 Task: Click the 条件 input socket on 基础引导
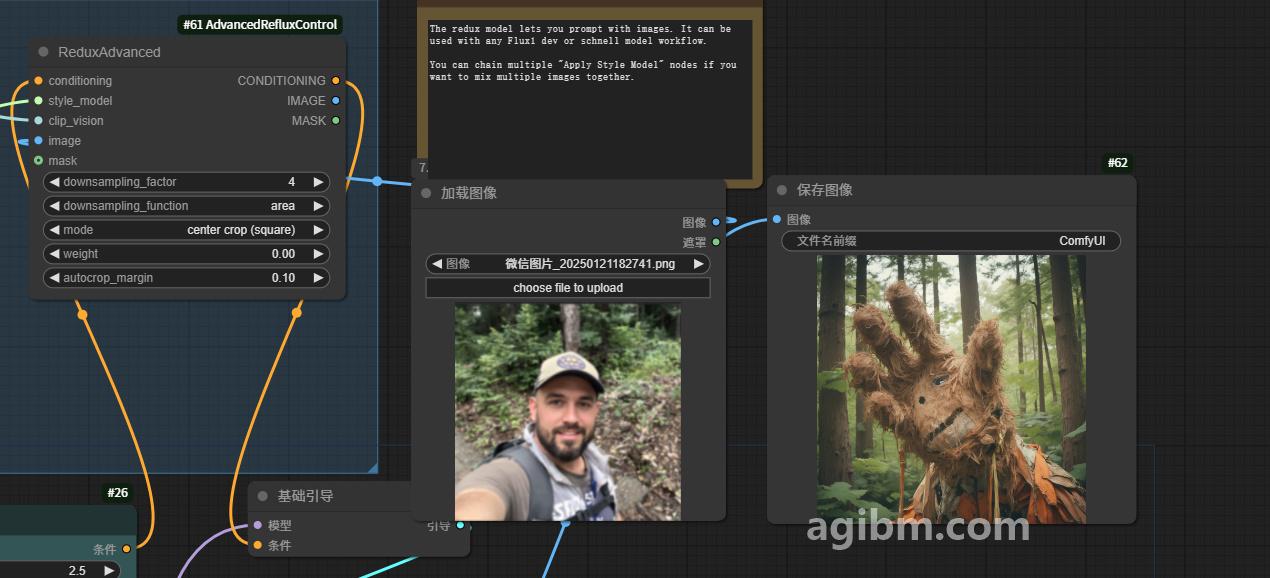257,545
